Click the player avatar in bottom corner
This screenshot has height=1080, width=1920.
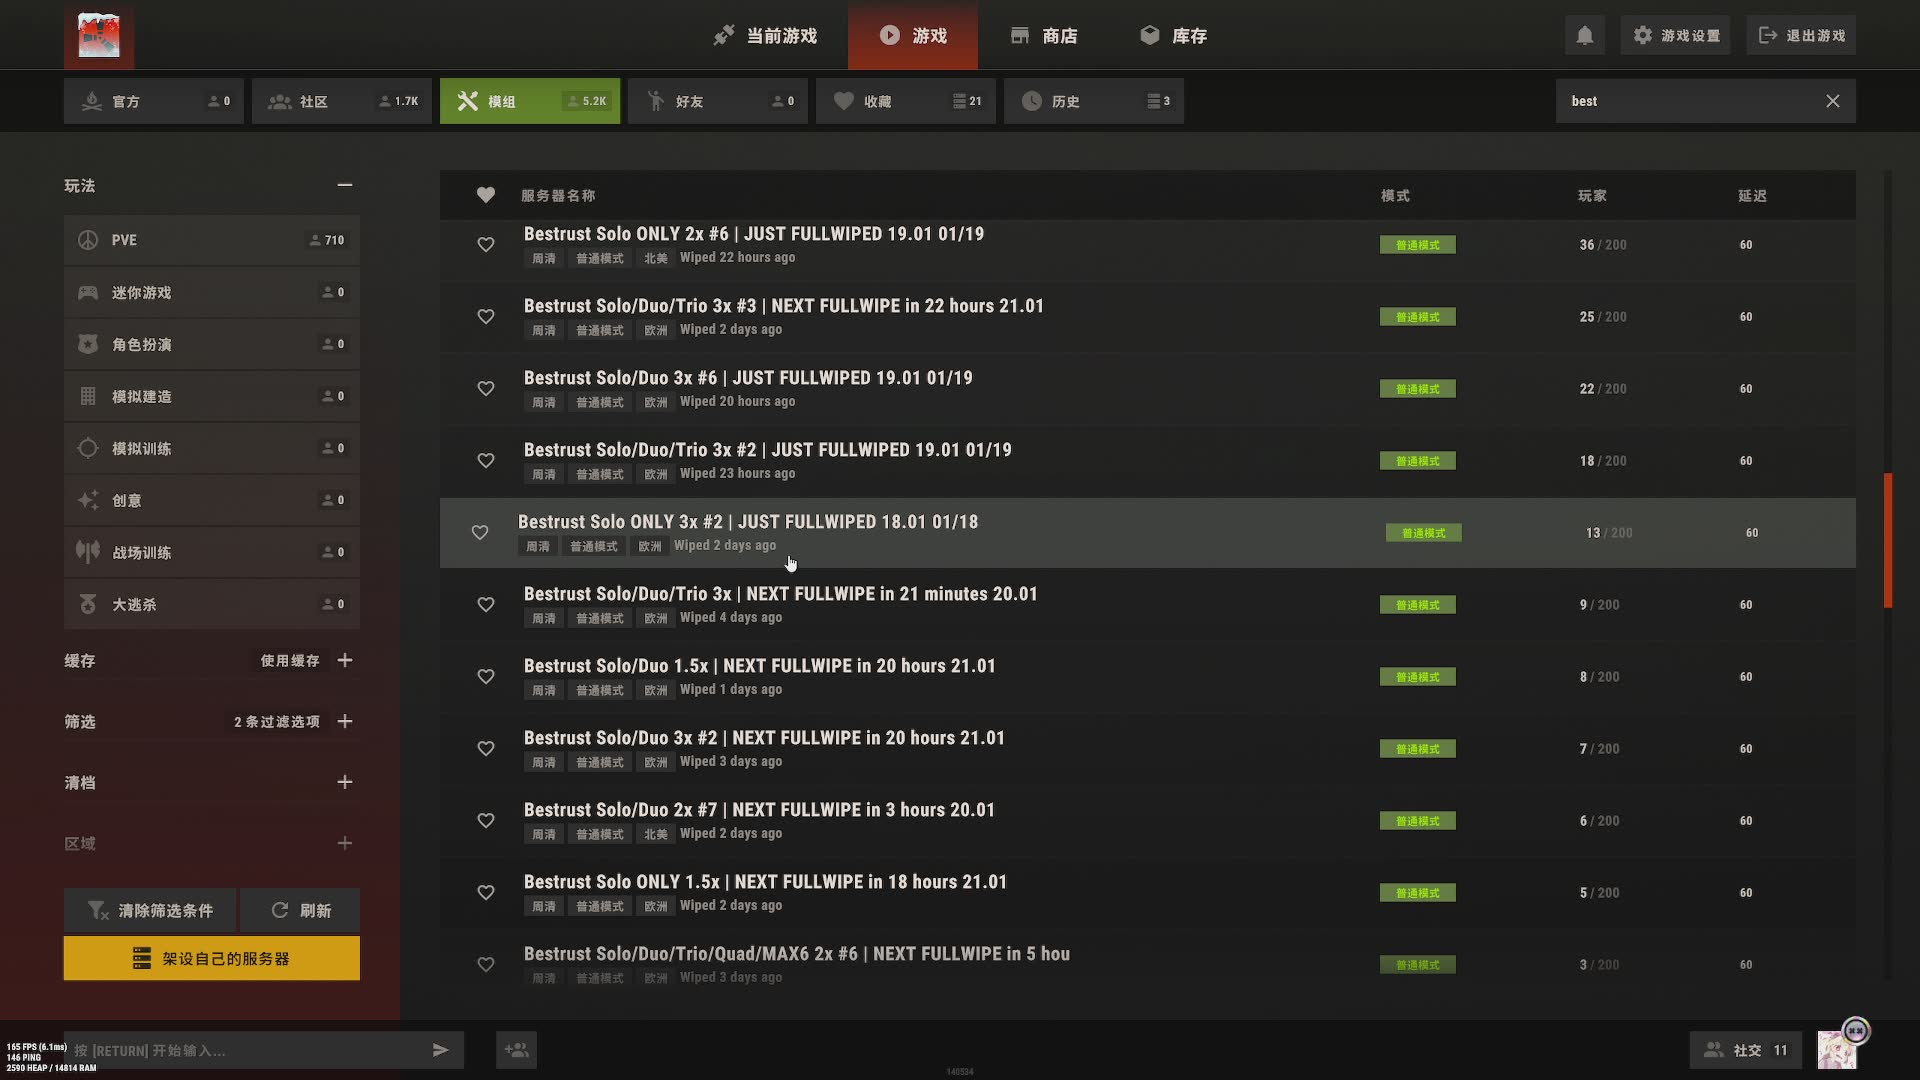coord(1836,1050)
